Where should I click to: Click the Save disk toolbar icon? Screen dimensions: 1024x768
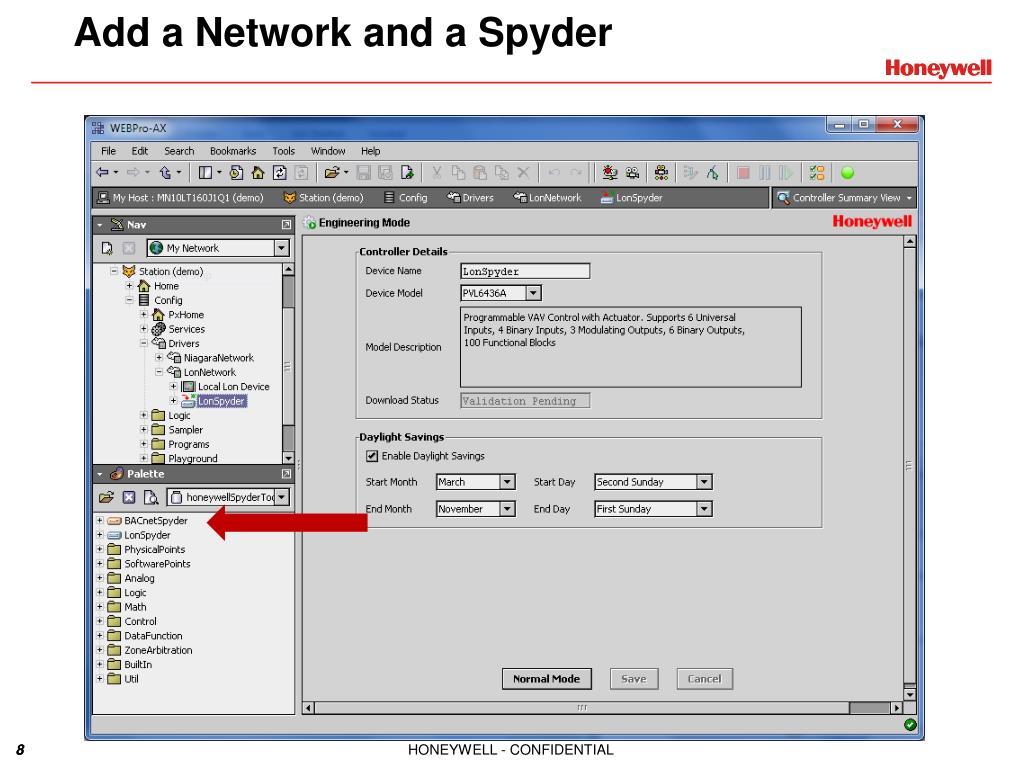tap(364, 172)
